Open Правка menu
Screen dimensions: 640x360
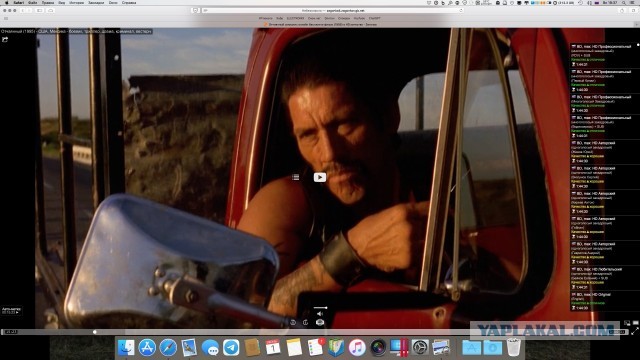tap(47, 2)
